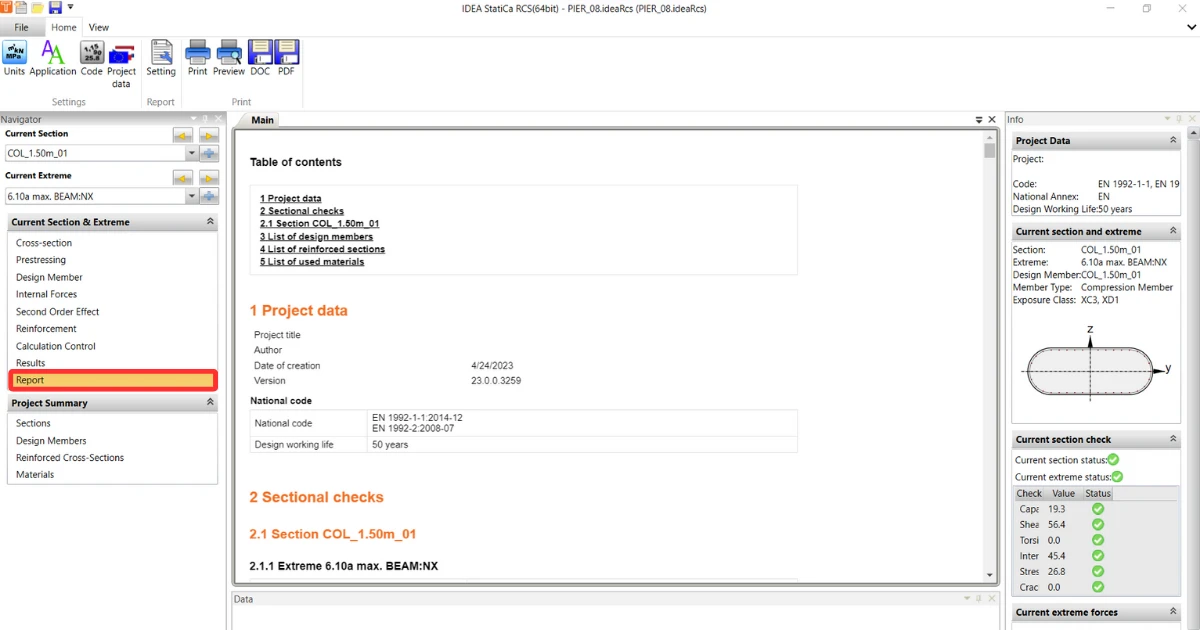This screenshot has width=1200, height=630.
Task: Open the Units settings
Action: point(14,58)
